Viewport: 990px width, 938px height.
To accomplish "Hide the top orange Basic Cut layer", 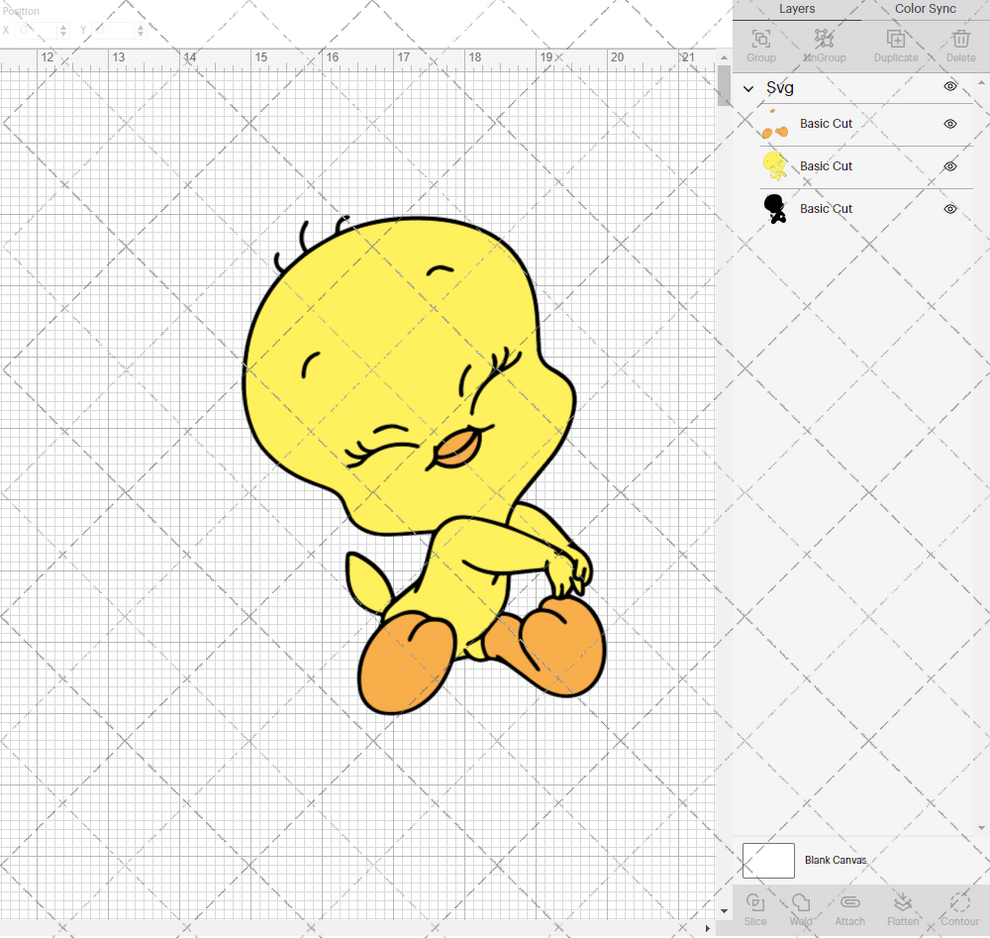I will coord(950,124).
